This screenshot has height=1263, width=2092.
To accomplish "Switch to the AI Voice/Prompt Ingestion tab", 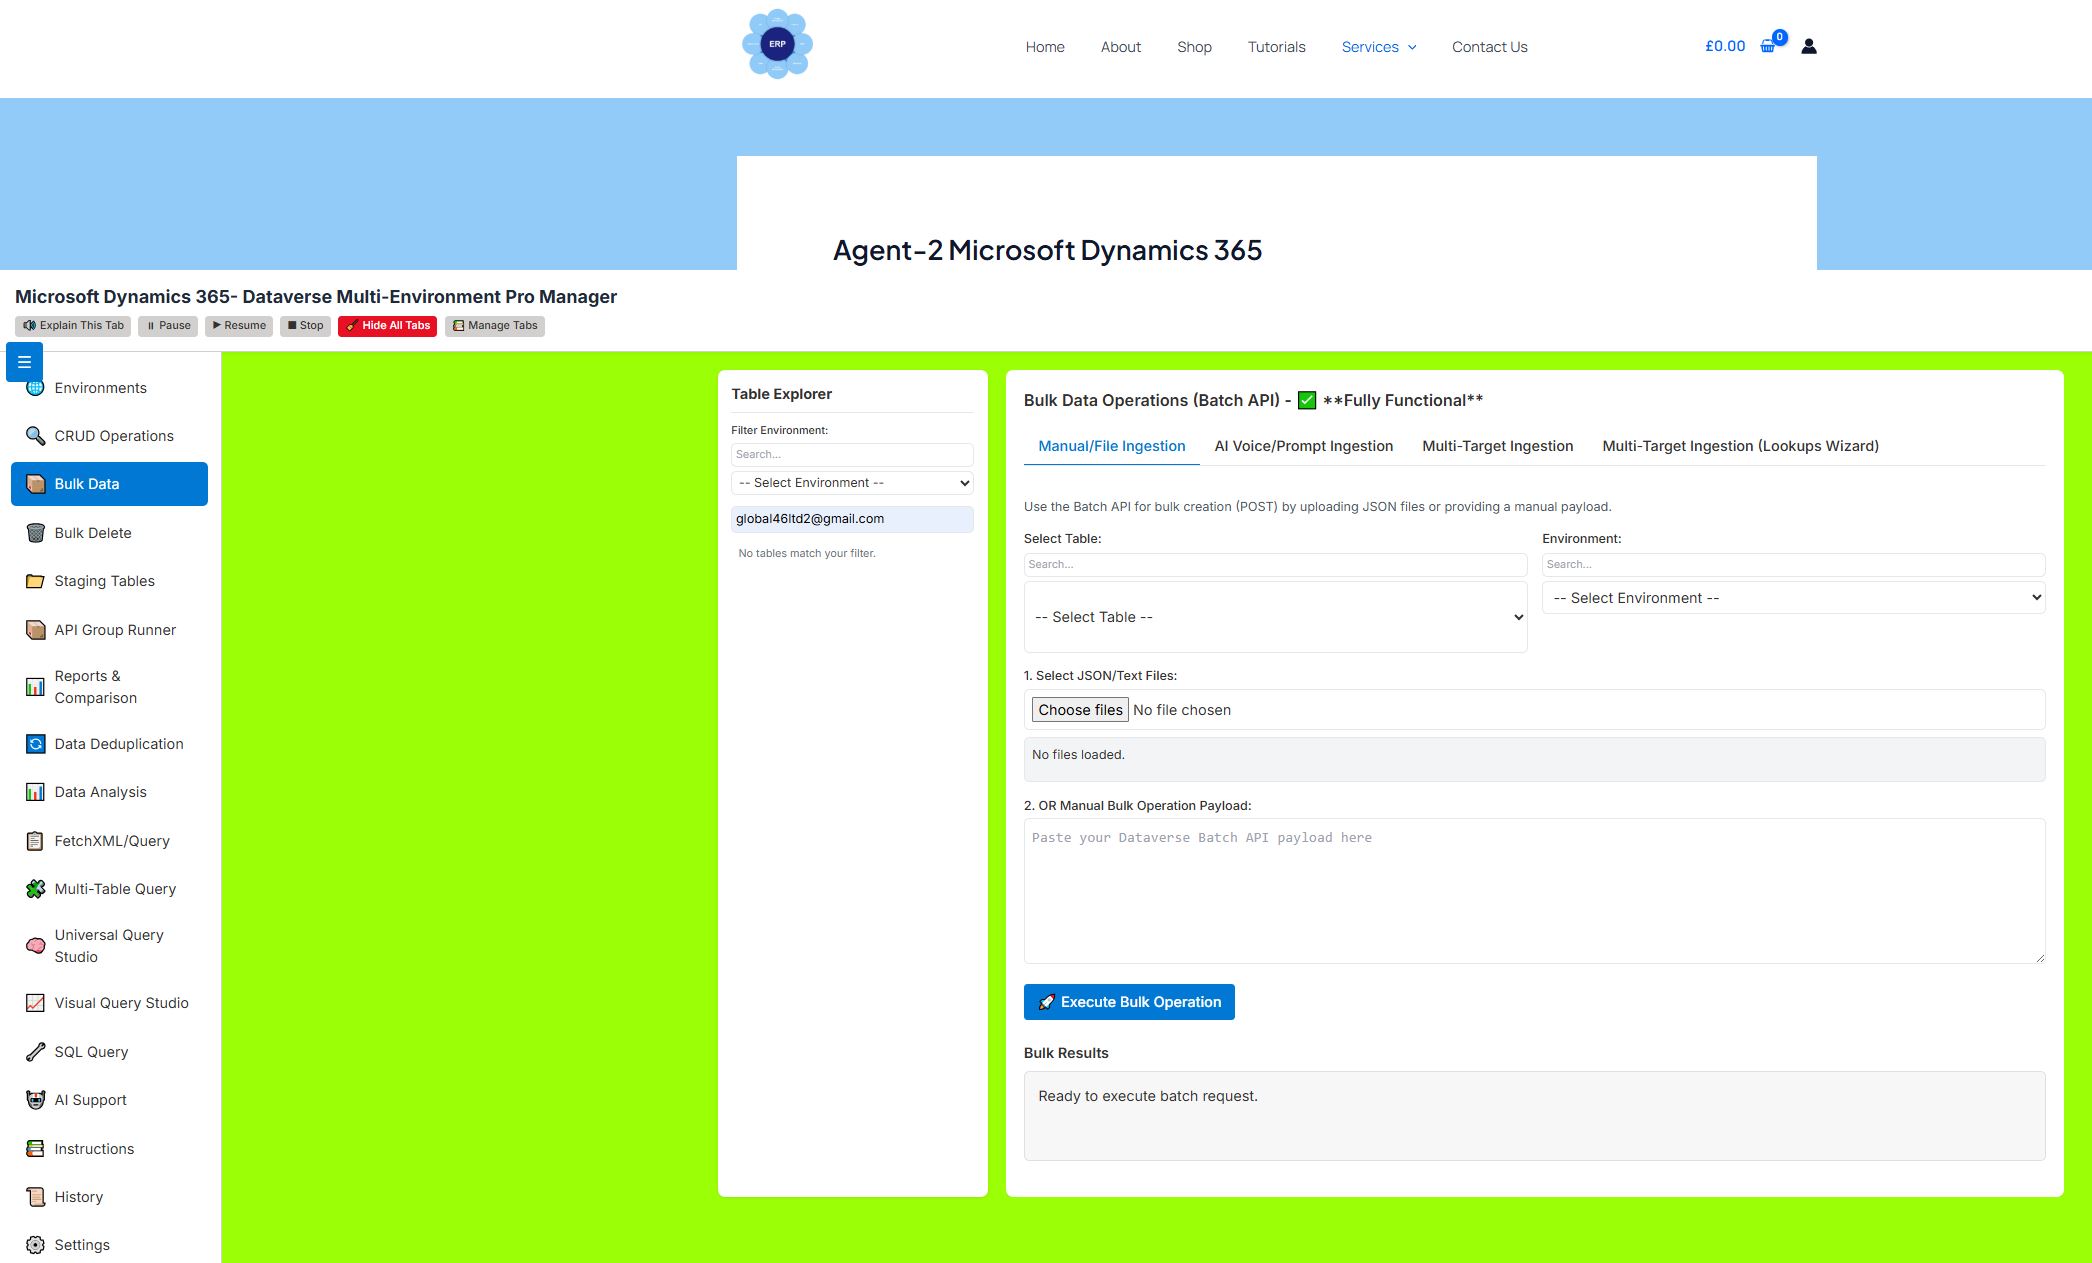I will pyautogui.click(x=1303, y=446).
